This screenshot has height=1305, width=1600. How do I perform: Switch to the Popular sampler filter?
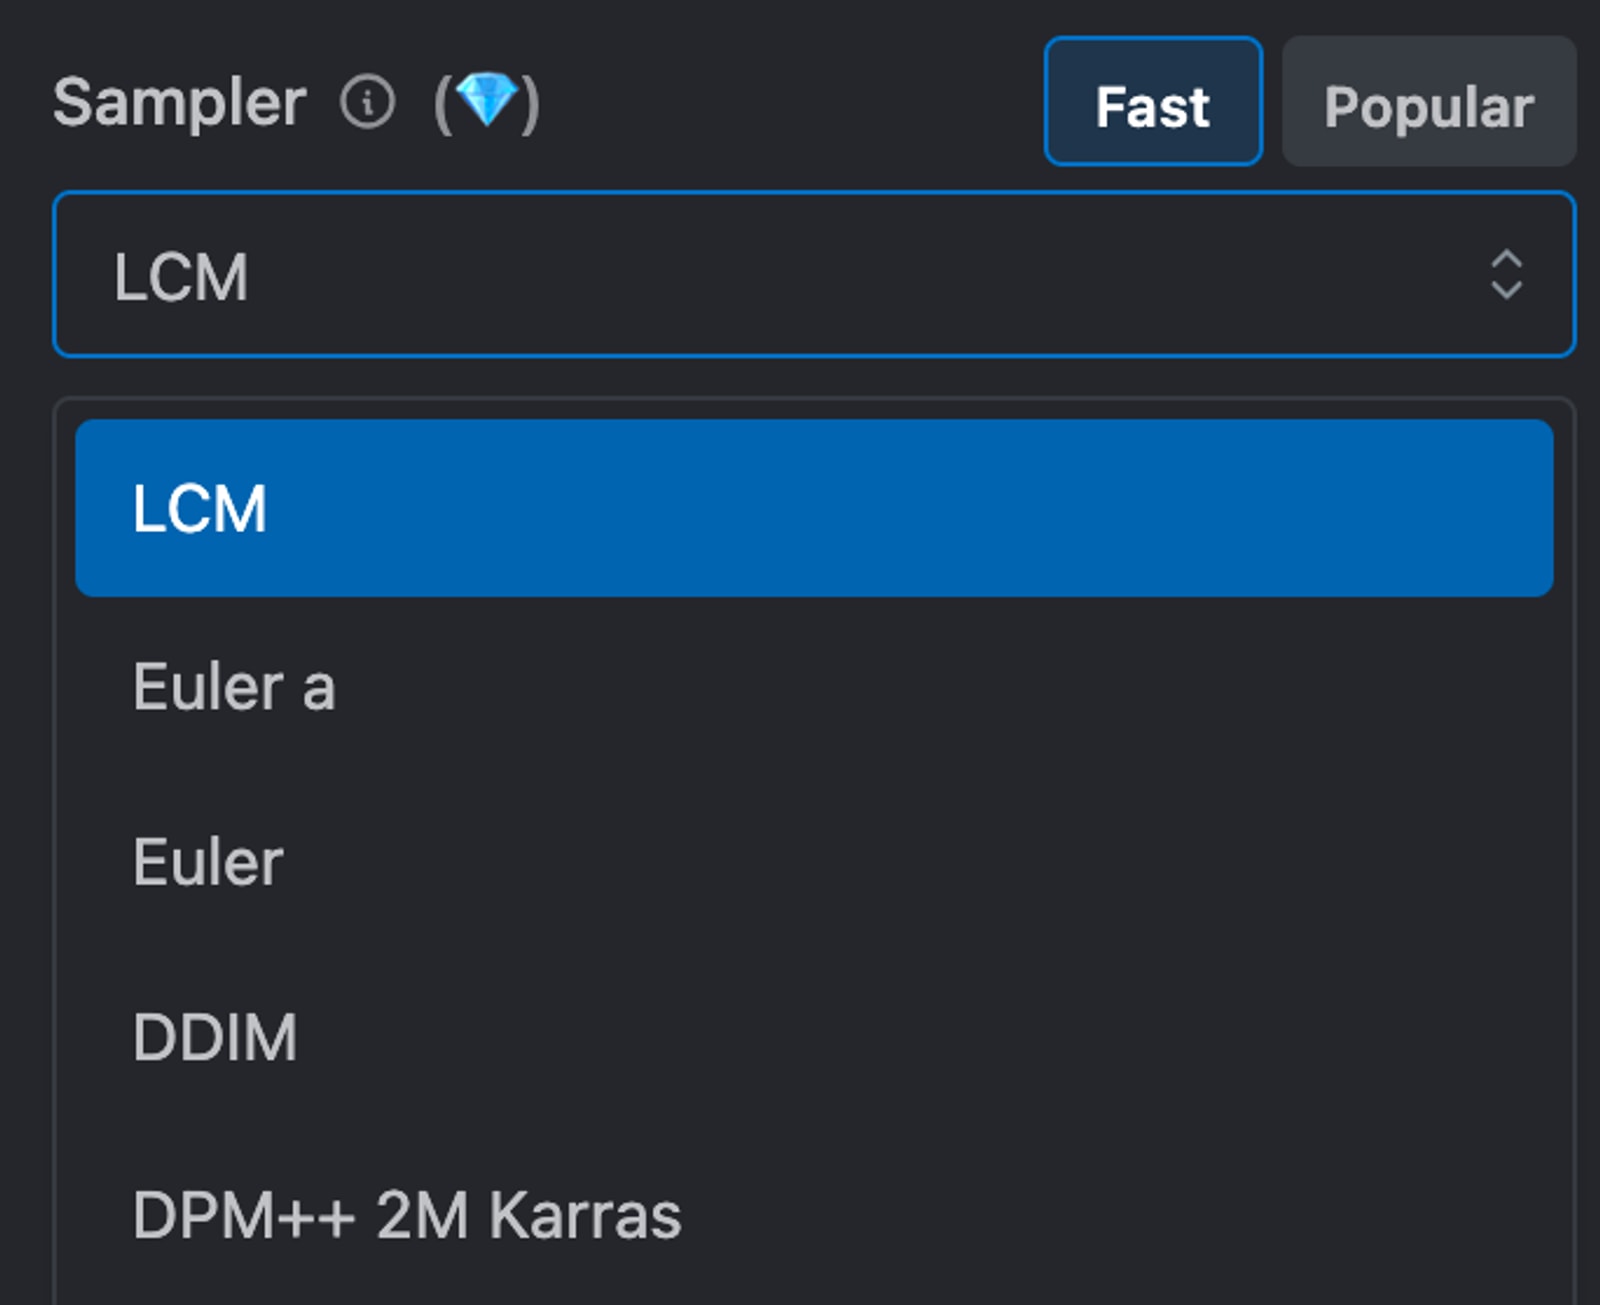(x=1428, y=102)
